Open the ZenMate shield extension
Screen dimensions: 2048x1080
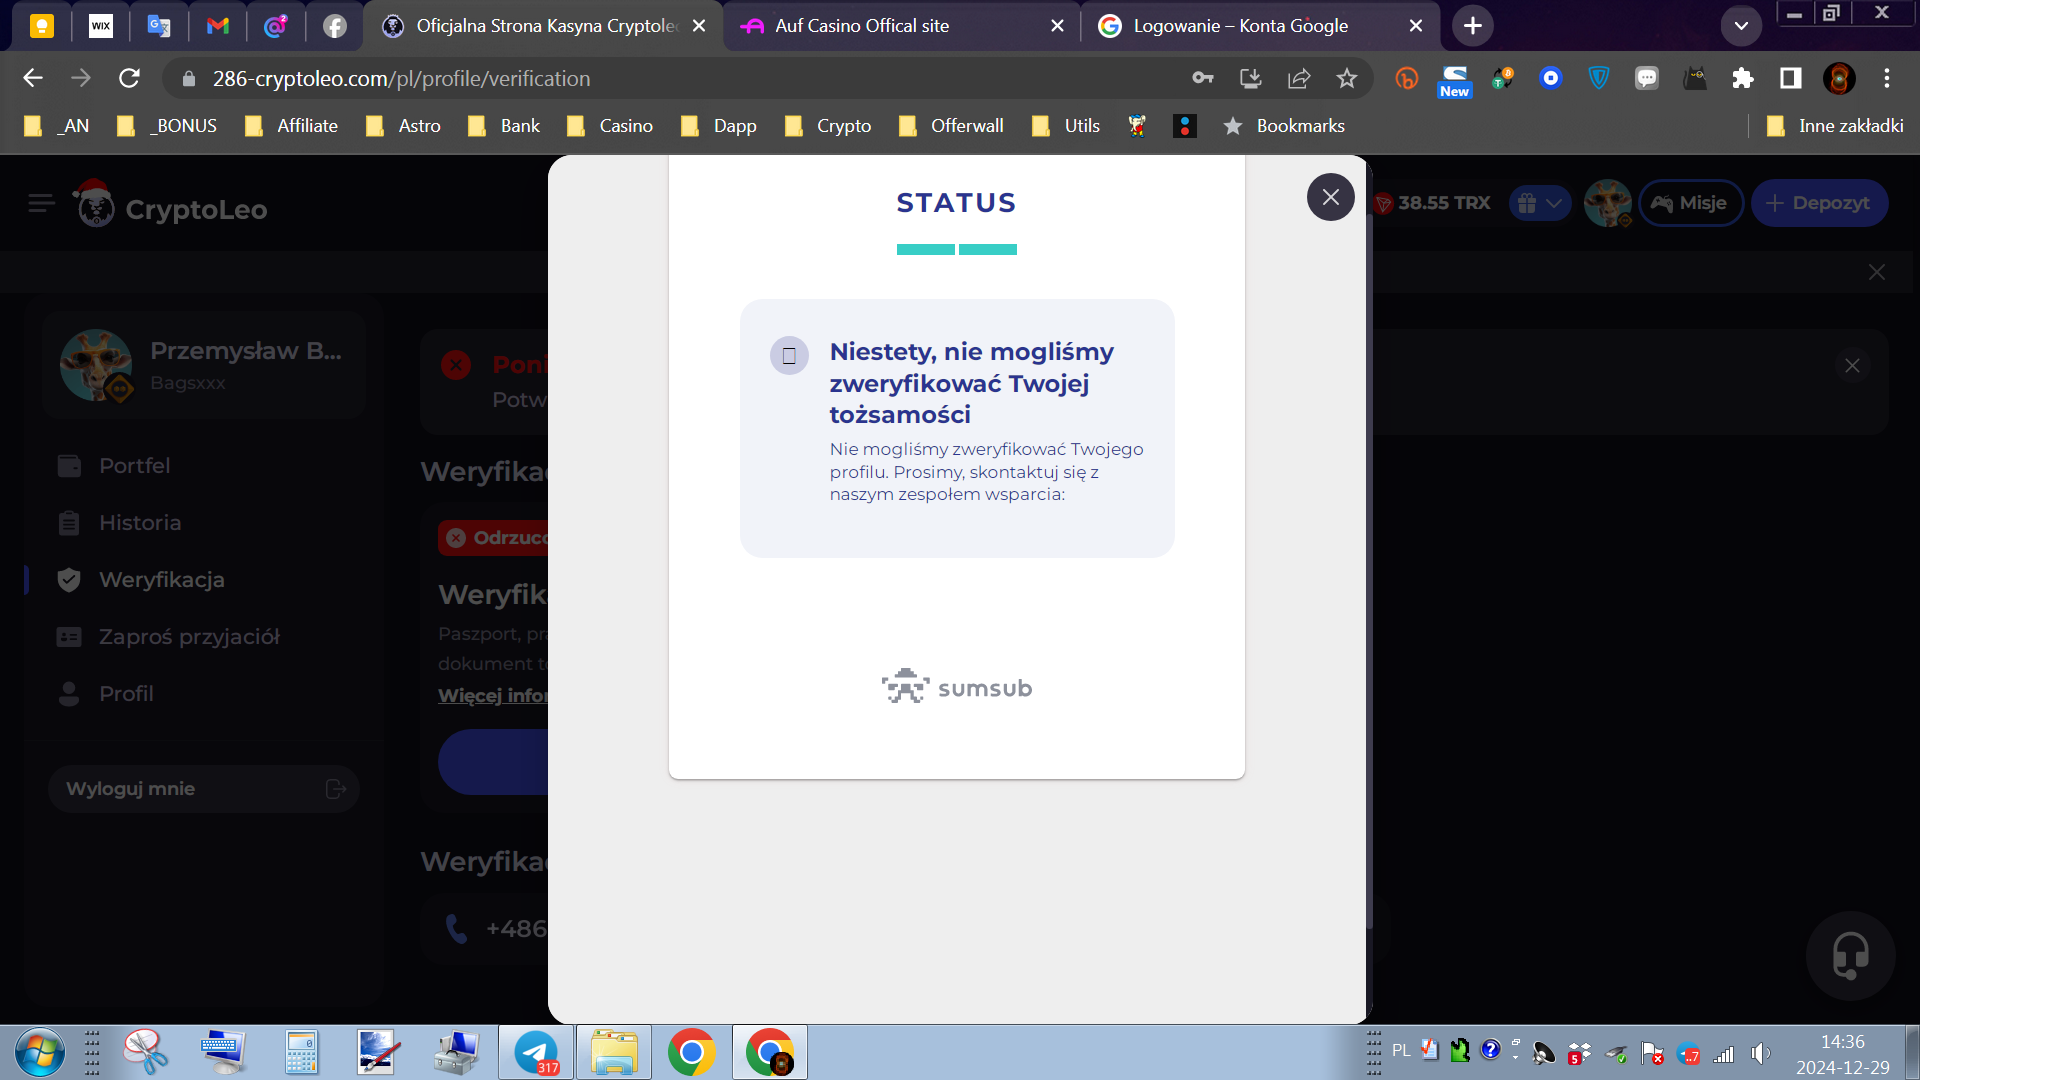pos(1597,78)
